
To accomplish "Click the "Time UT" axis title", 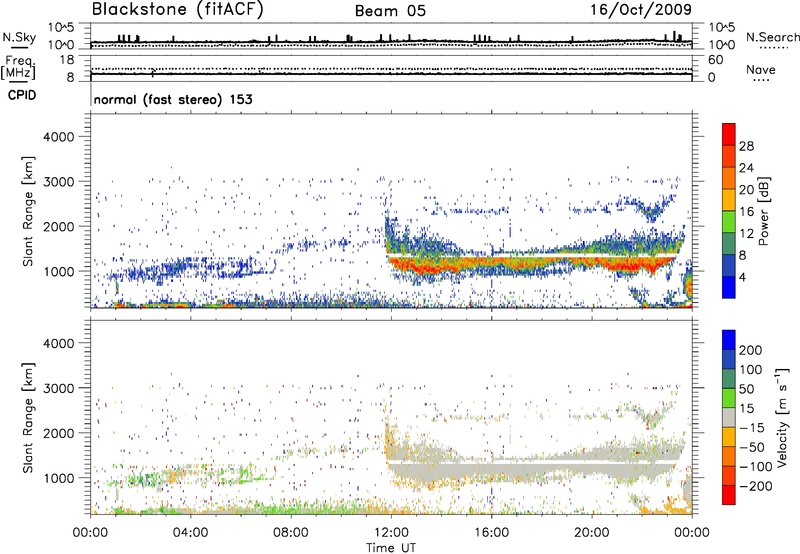I will pyautogui.click(x=391, y=548).
